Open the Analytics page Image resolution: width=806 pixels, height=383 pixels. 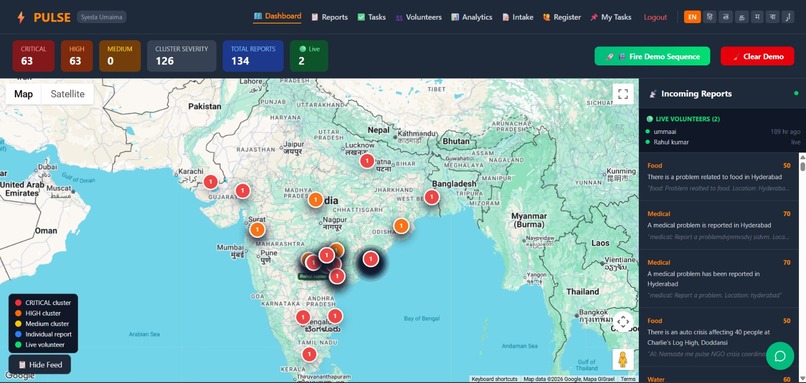coord(472,17)
